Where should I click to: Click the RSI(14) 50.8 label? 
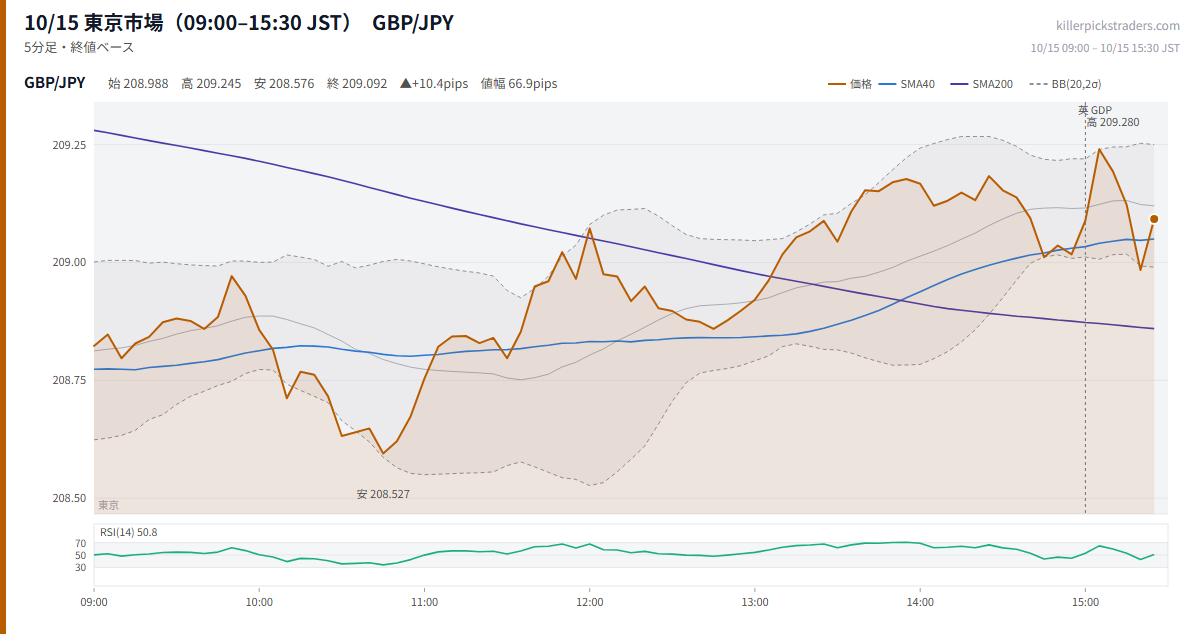point(129,532)
